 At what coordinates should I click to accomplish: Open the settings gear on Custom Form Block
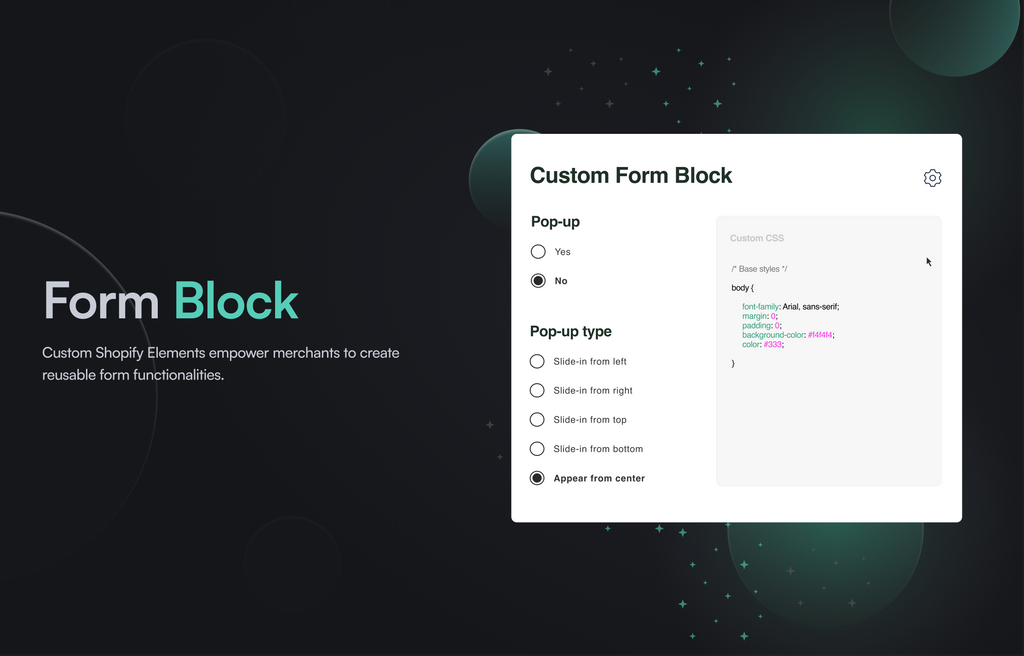(932, 177)
